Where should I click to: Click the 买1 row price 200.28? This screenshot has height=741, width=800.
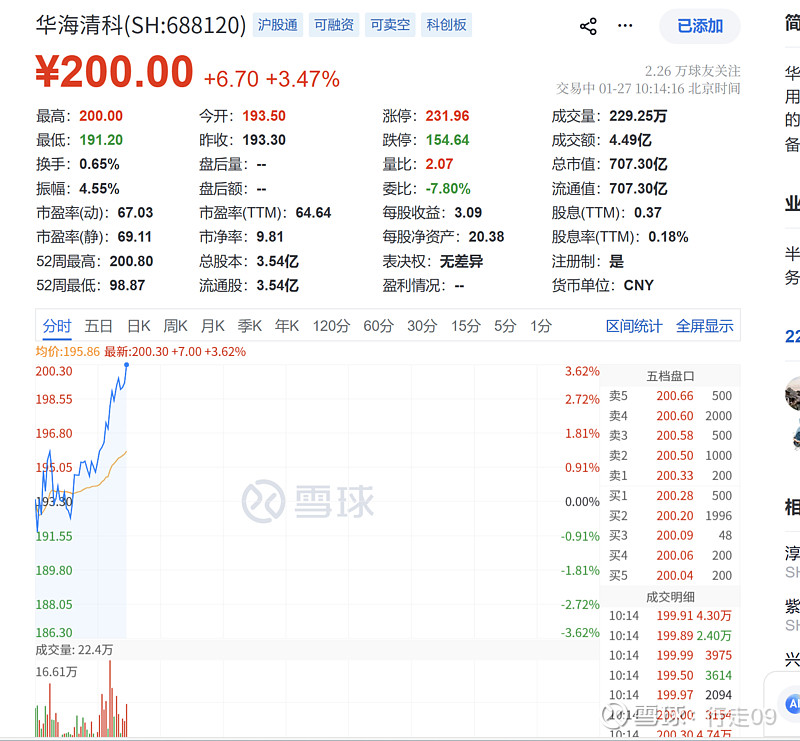click(x=674, y=496)
